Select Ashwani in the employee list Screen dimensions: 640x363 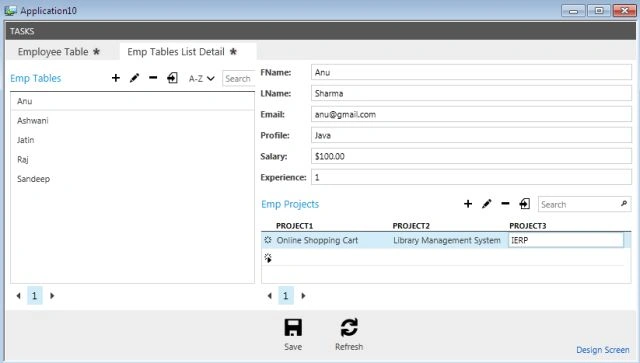click(132, 120)
